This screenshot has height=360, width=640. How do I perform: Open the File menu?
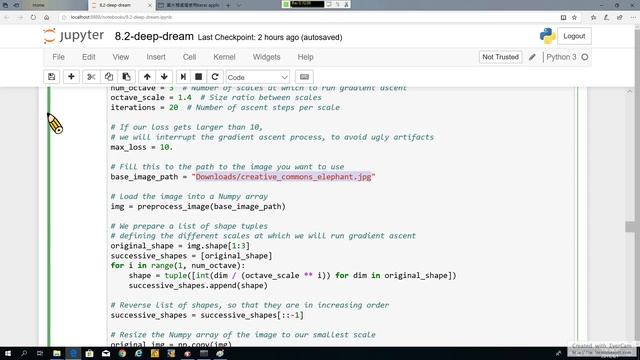pos(58,57)
